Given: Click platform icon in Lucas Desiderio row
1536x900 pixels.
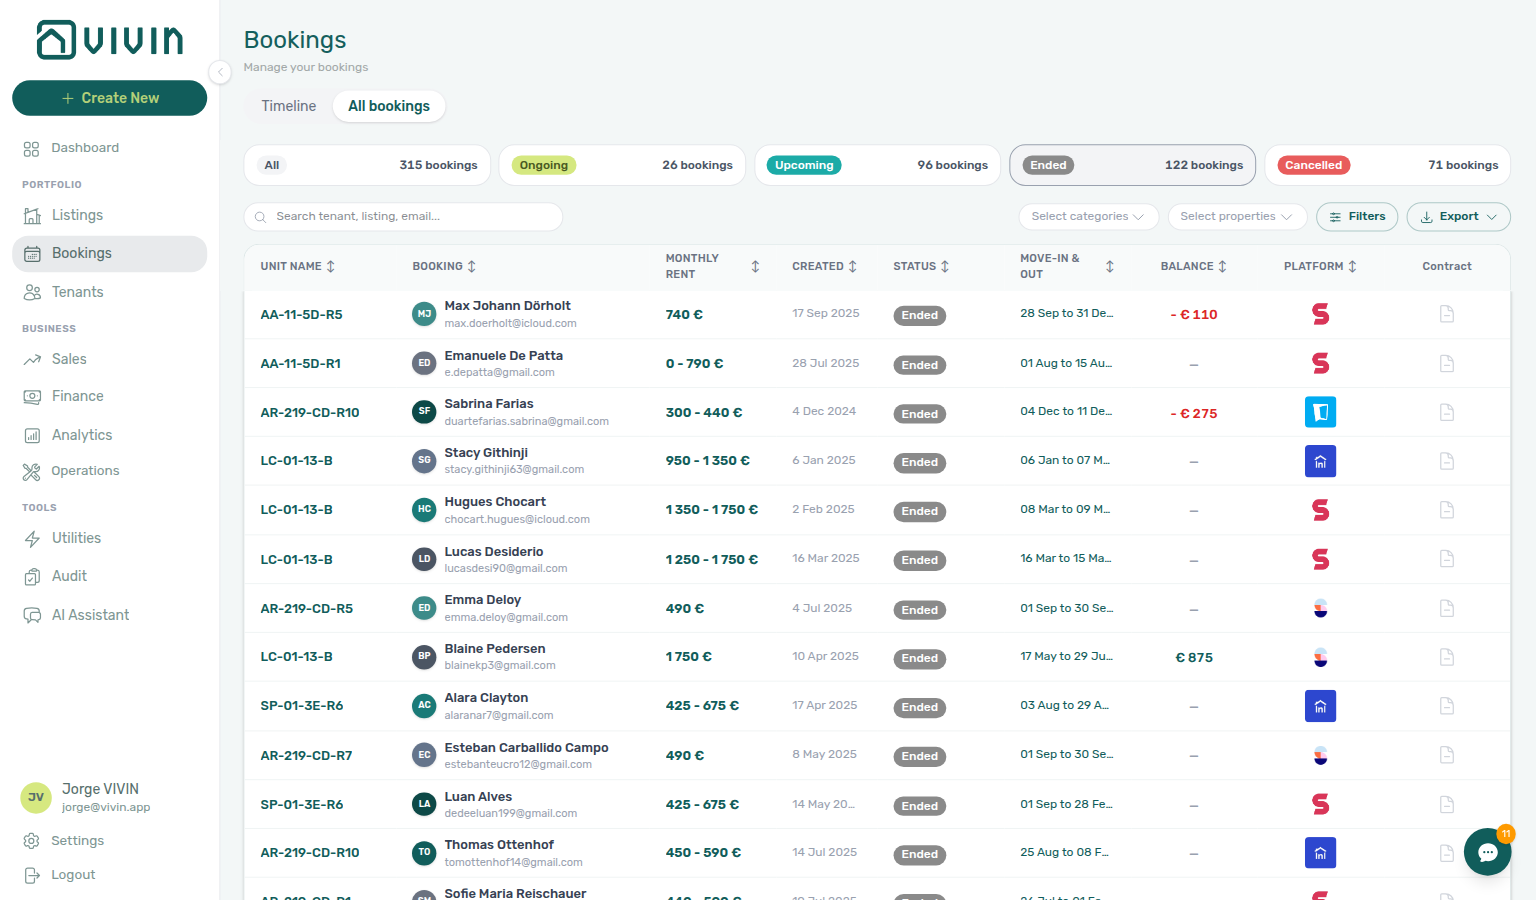Looking at the screenshot, I should point(1320,559).
